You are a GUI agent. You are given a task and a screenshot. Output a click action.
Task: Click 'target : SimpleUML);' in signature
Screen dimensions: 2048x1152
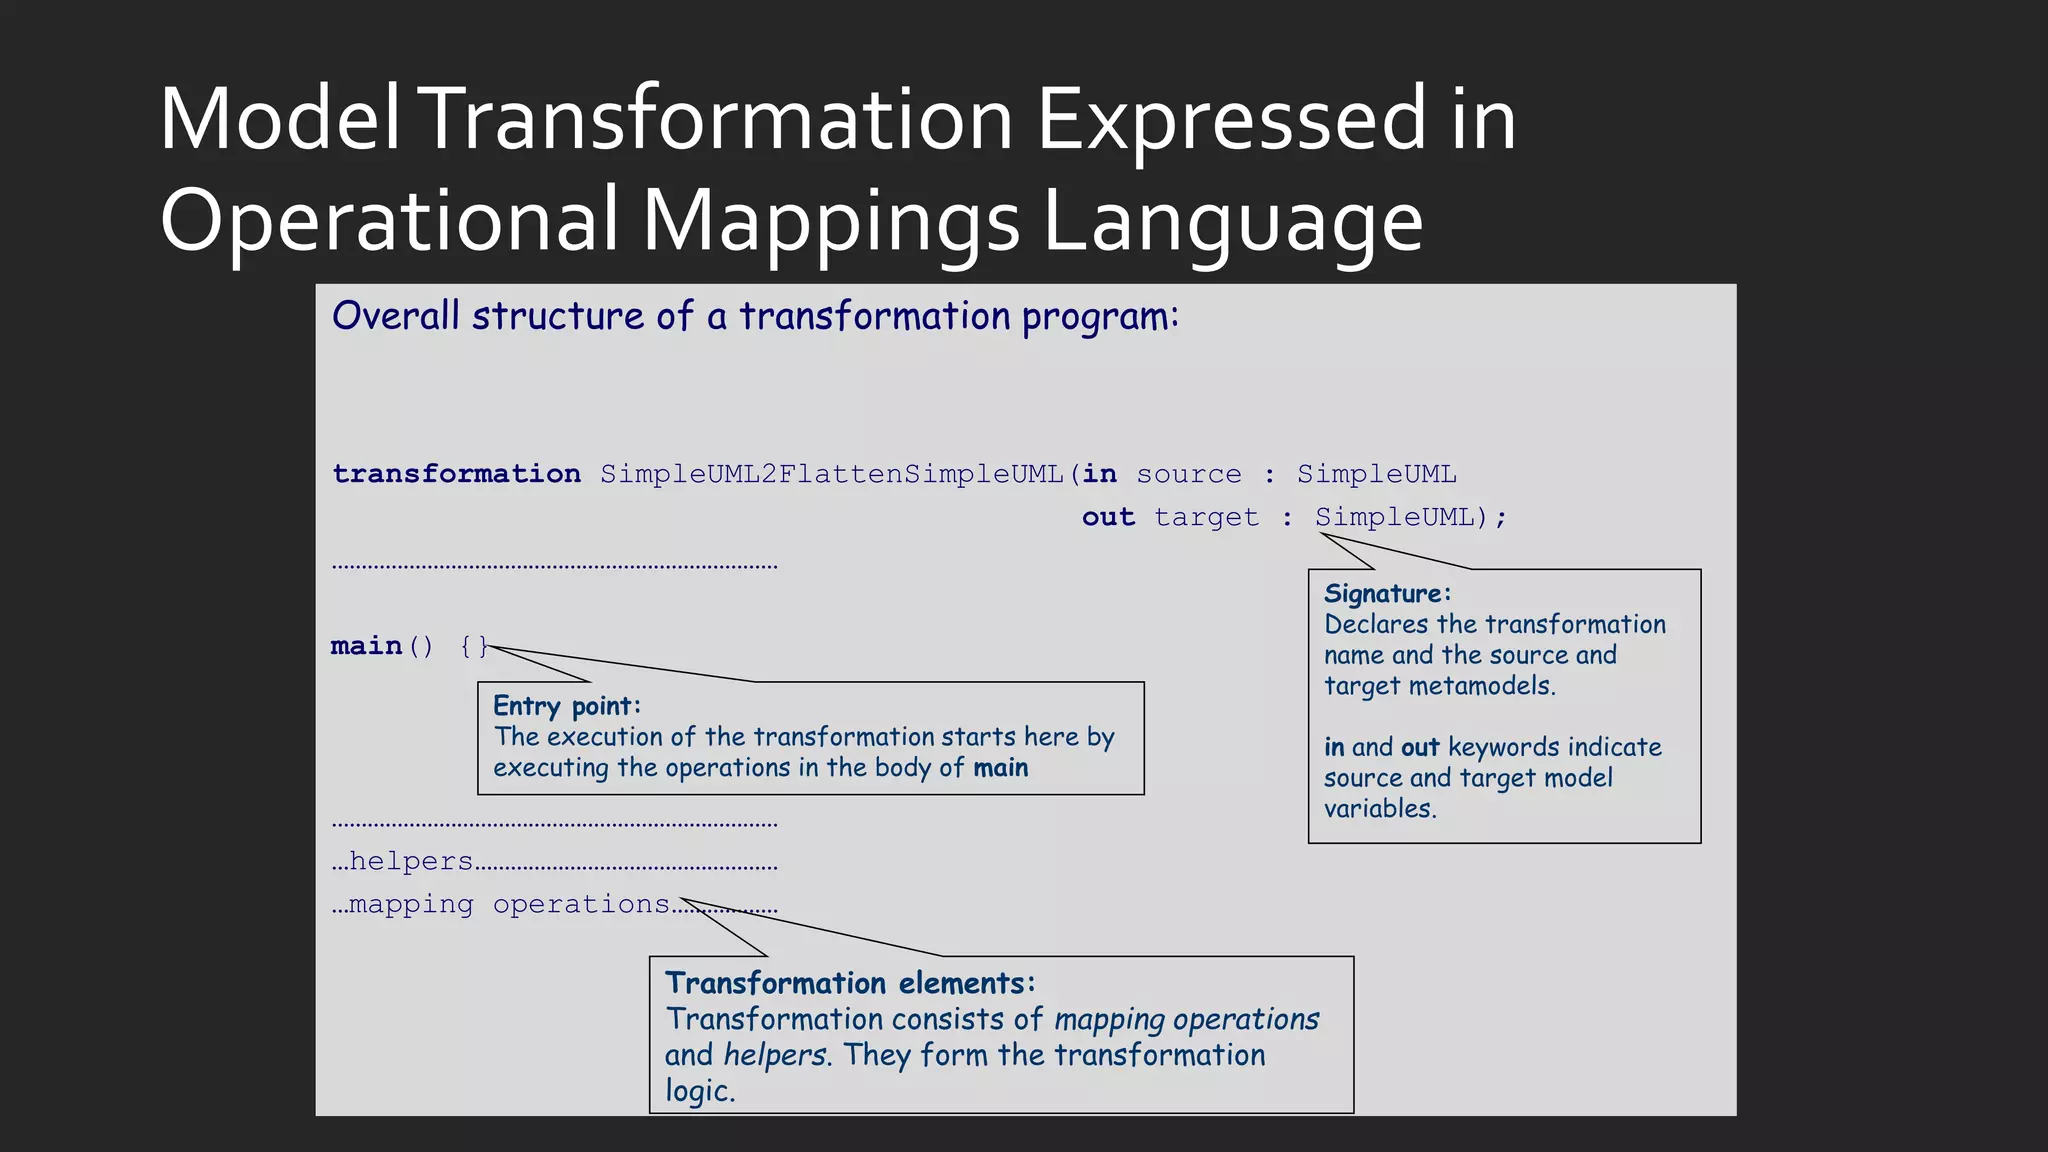1330,517
